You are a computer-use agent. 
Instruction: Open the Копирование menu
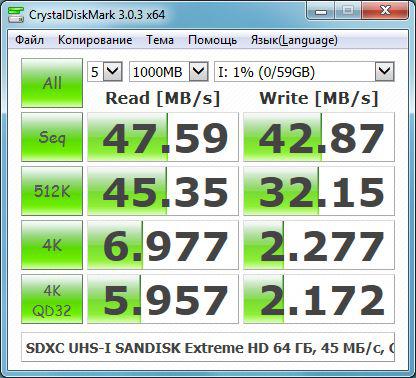pos(95,40)
